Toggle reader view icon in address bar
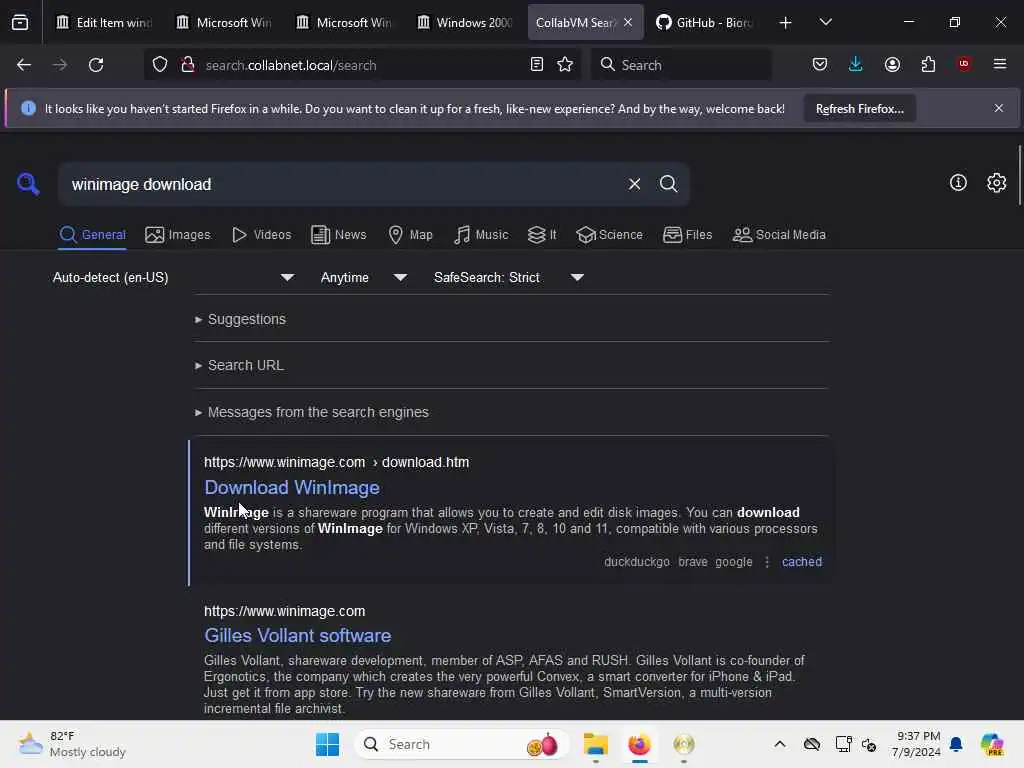This screenshot has height=768, width=1024. pyautogui.click(x=537, y=65)
